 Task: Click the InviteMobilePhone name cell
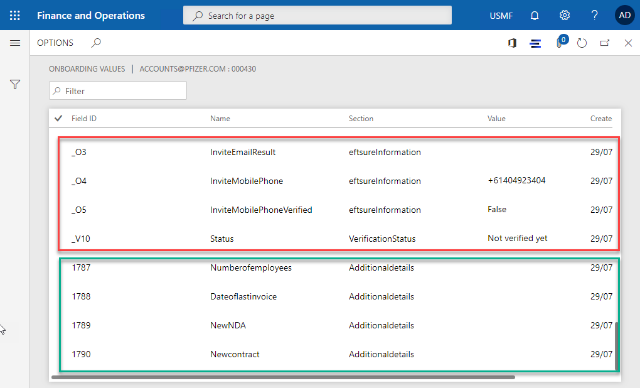247,181
